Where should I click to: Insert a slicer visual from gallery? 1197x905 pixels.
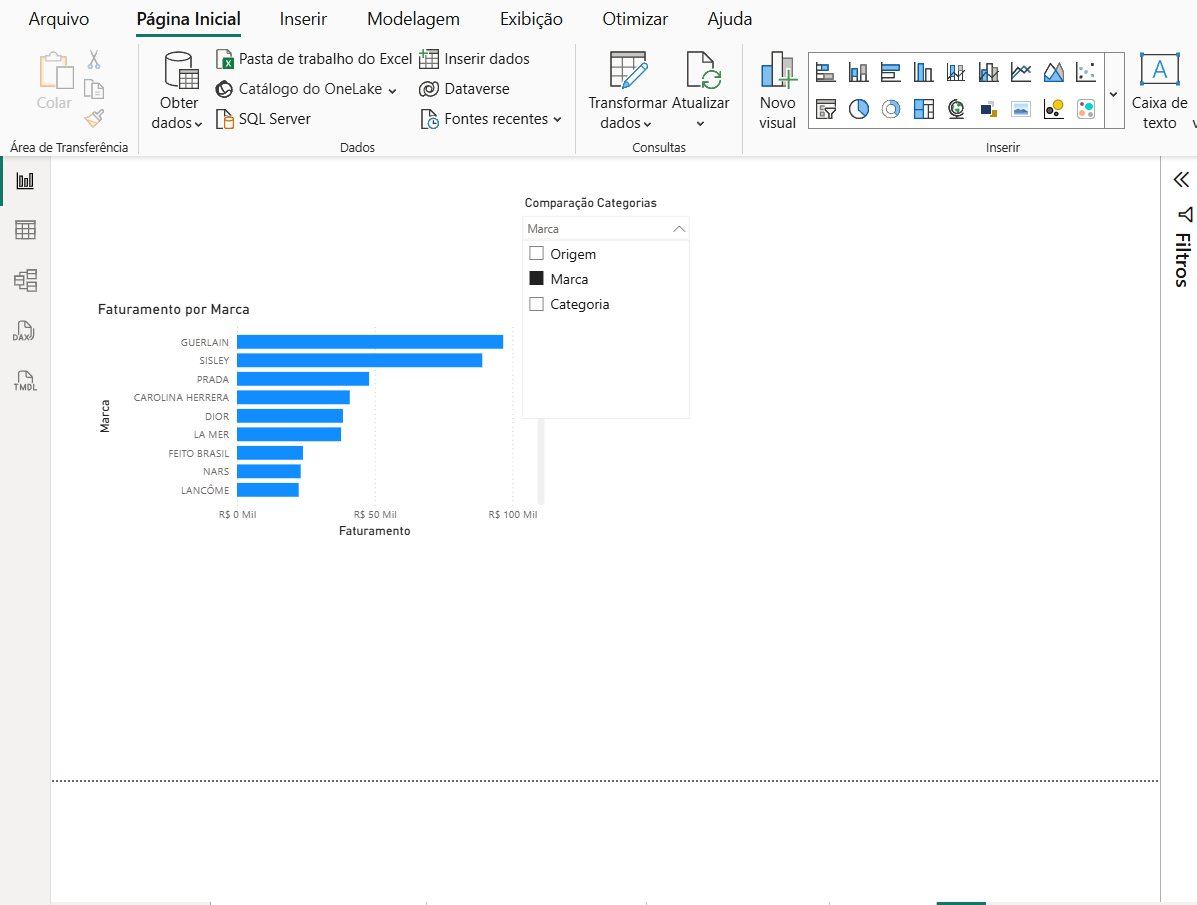coord(825,109)
